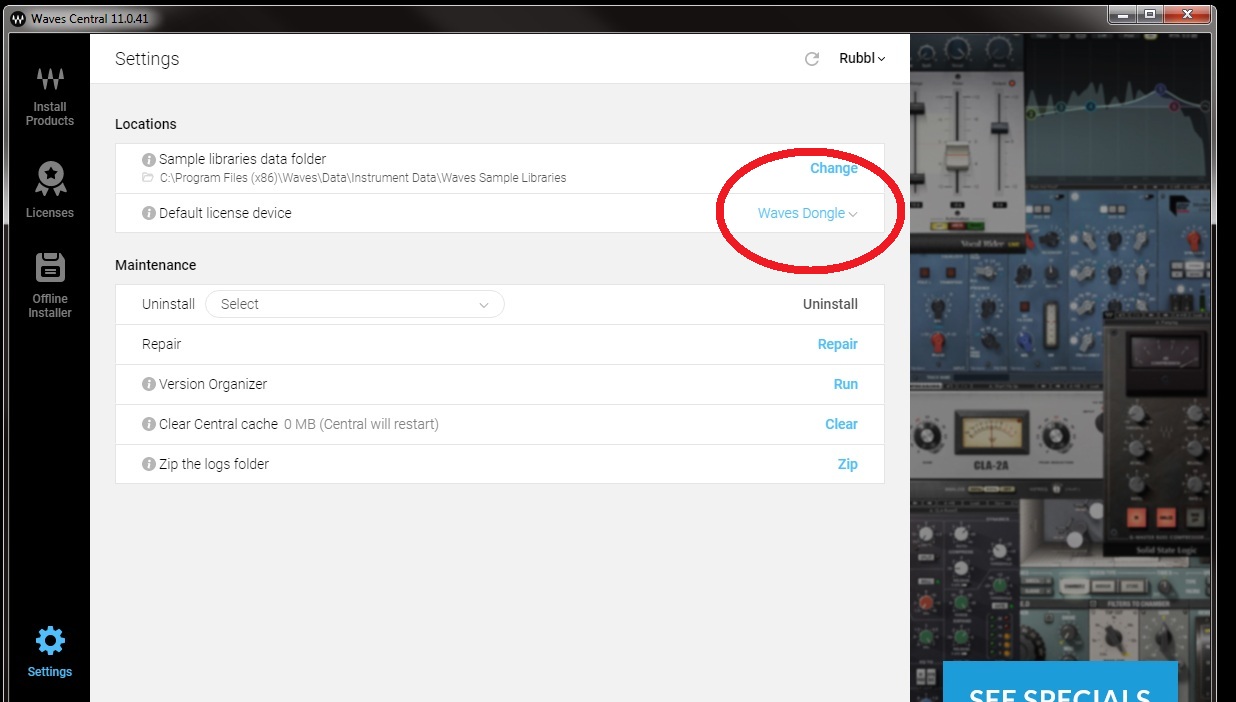Click the refresh icon beside Rubbl
1236x702 pixels.
point(812,59)
